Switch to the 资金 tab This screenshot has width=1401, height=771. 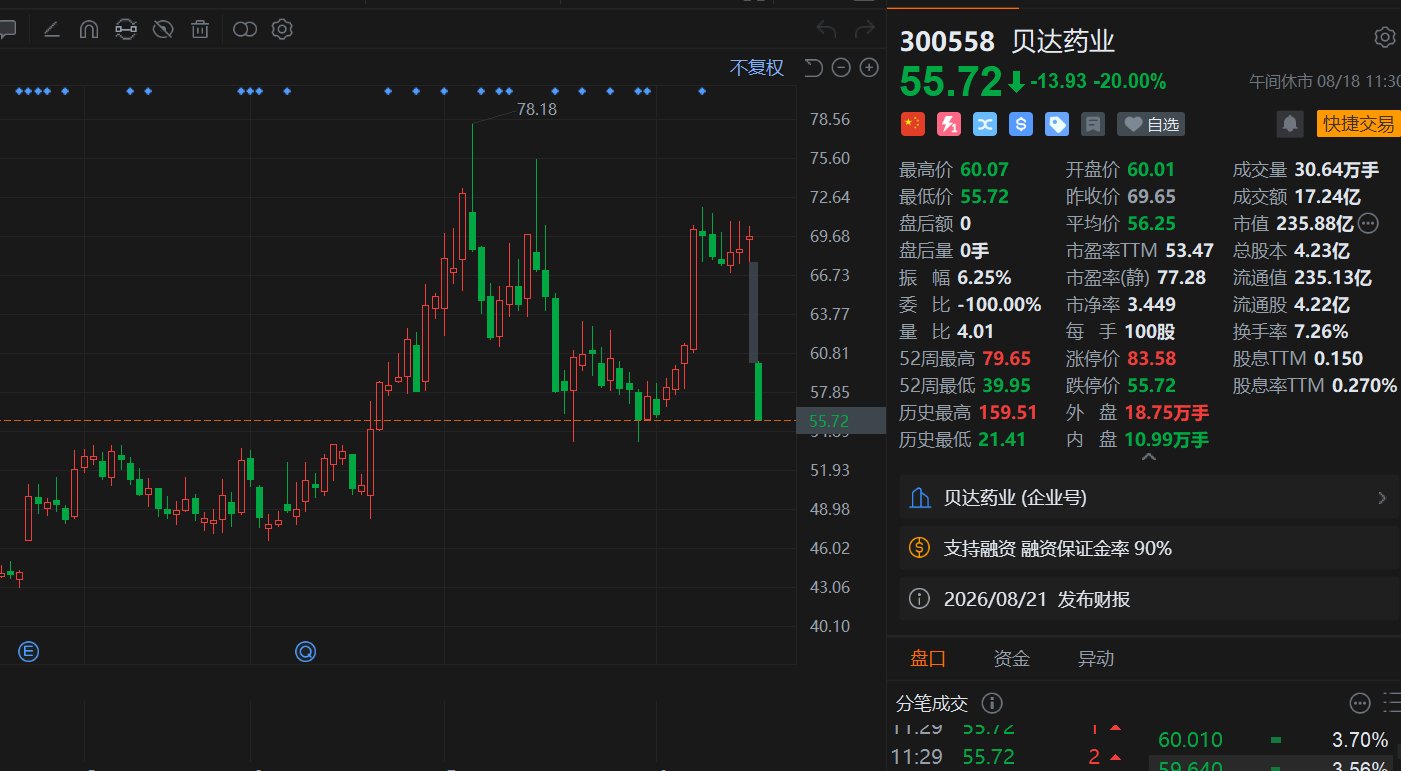pos(1011,658)
